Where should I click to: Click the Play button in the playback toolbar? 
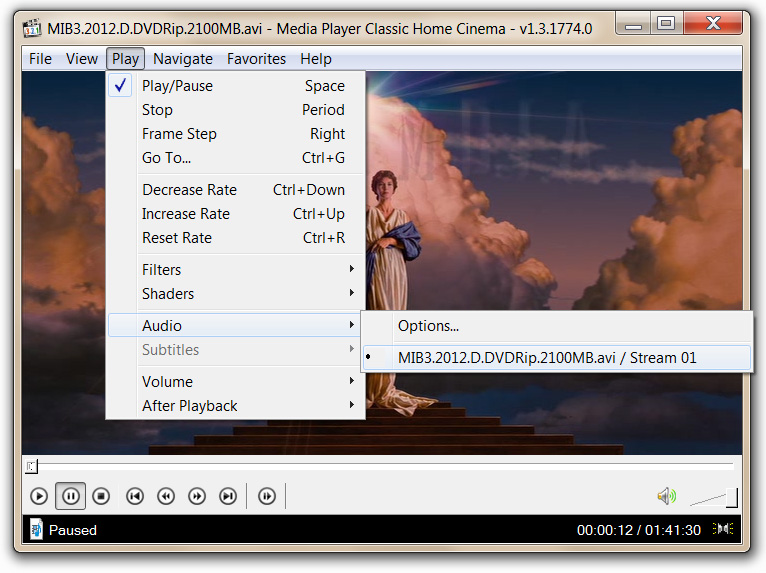[39, 496]
